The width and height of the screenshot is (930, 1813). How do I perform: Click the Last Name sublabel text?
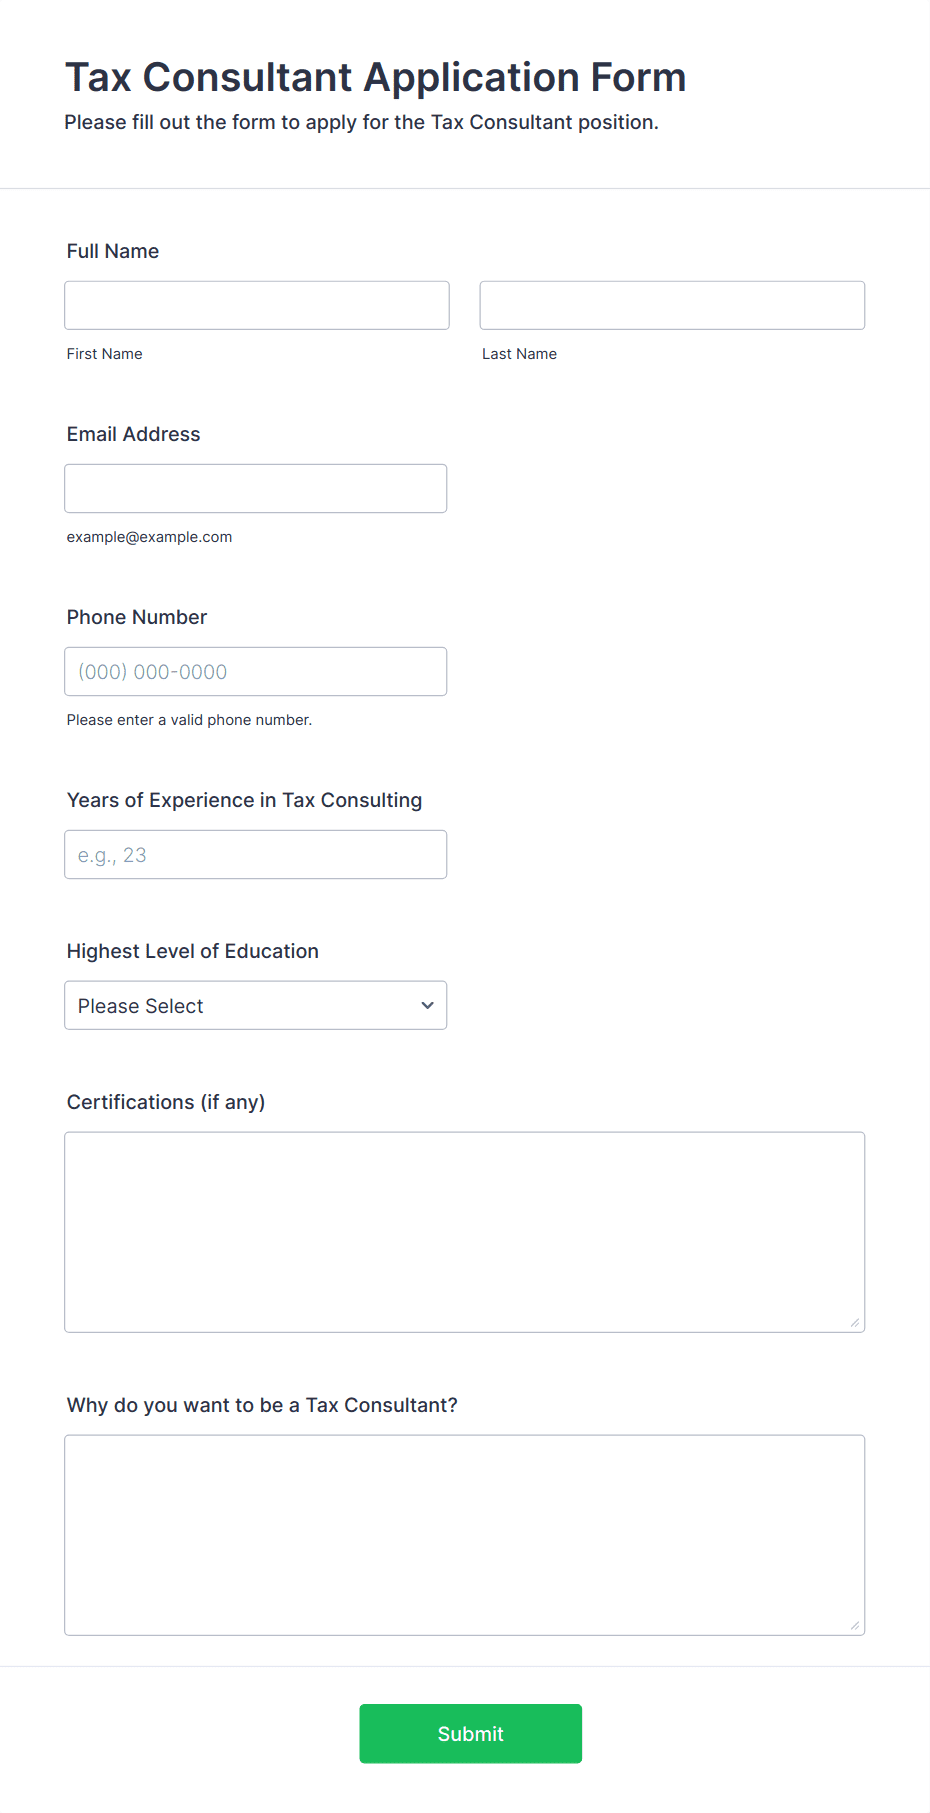[519, 354]
